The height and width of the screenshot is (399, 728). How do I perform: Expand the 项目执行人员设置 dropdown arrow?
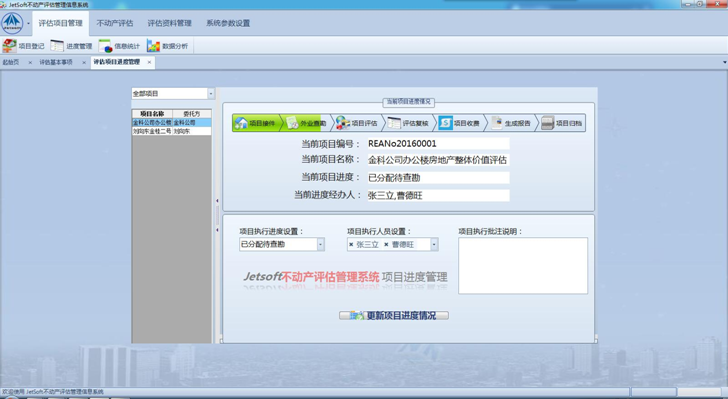(434, 244)
